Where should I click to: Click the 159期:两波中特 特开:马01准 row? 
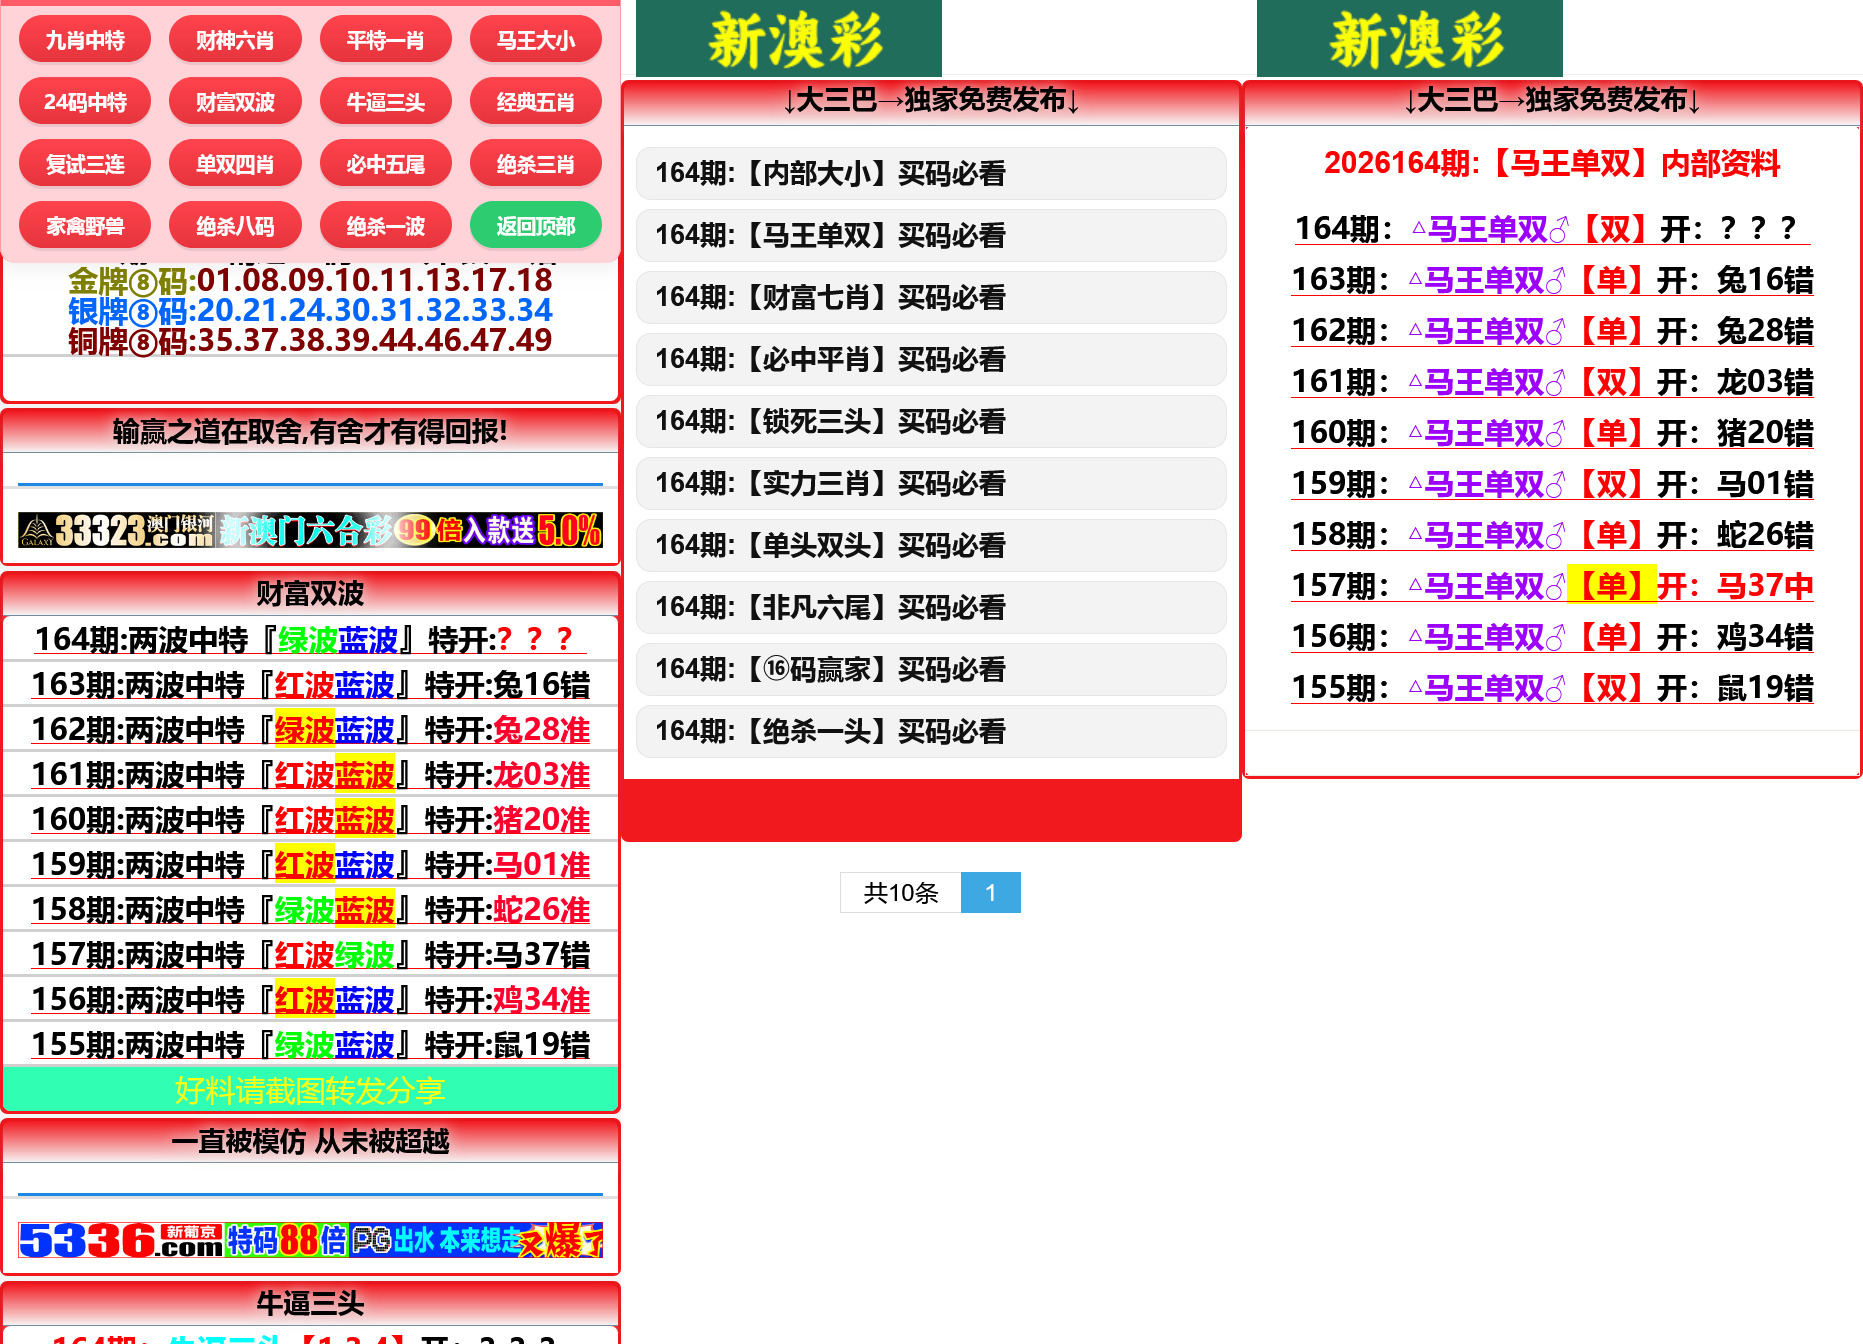[x=310, y=864]
